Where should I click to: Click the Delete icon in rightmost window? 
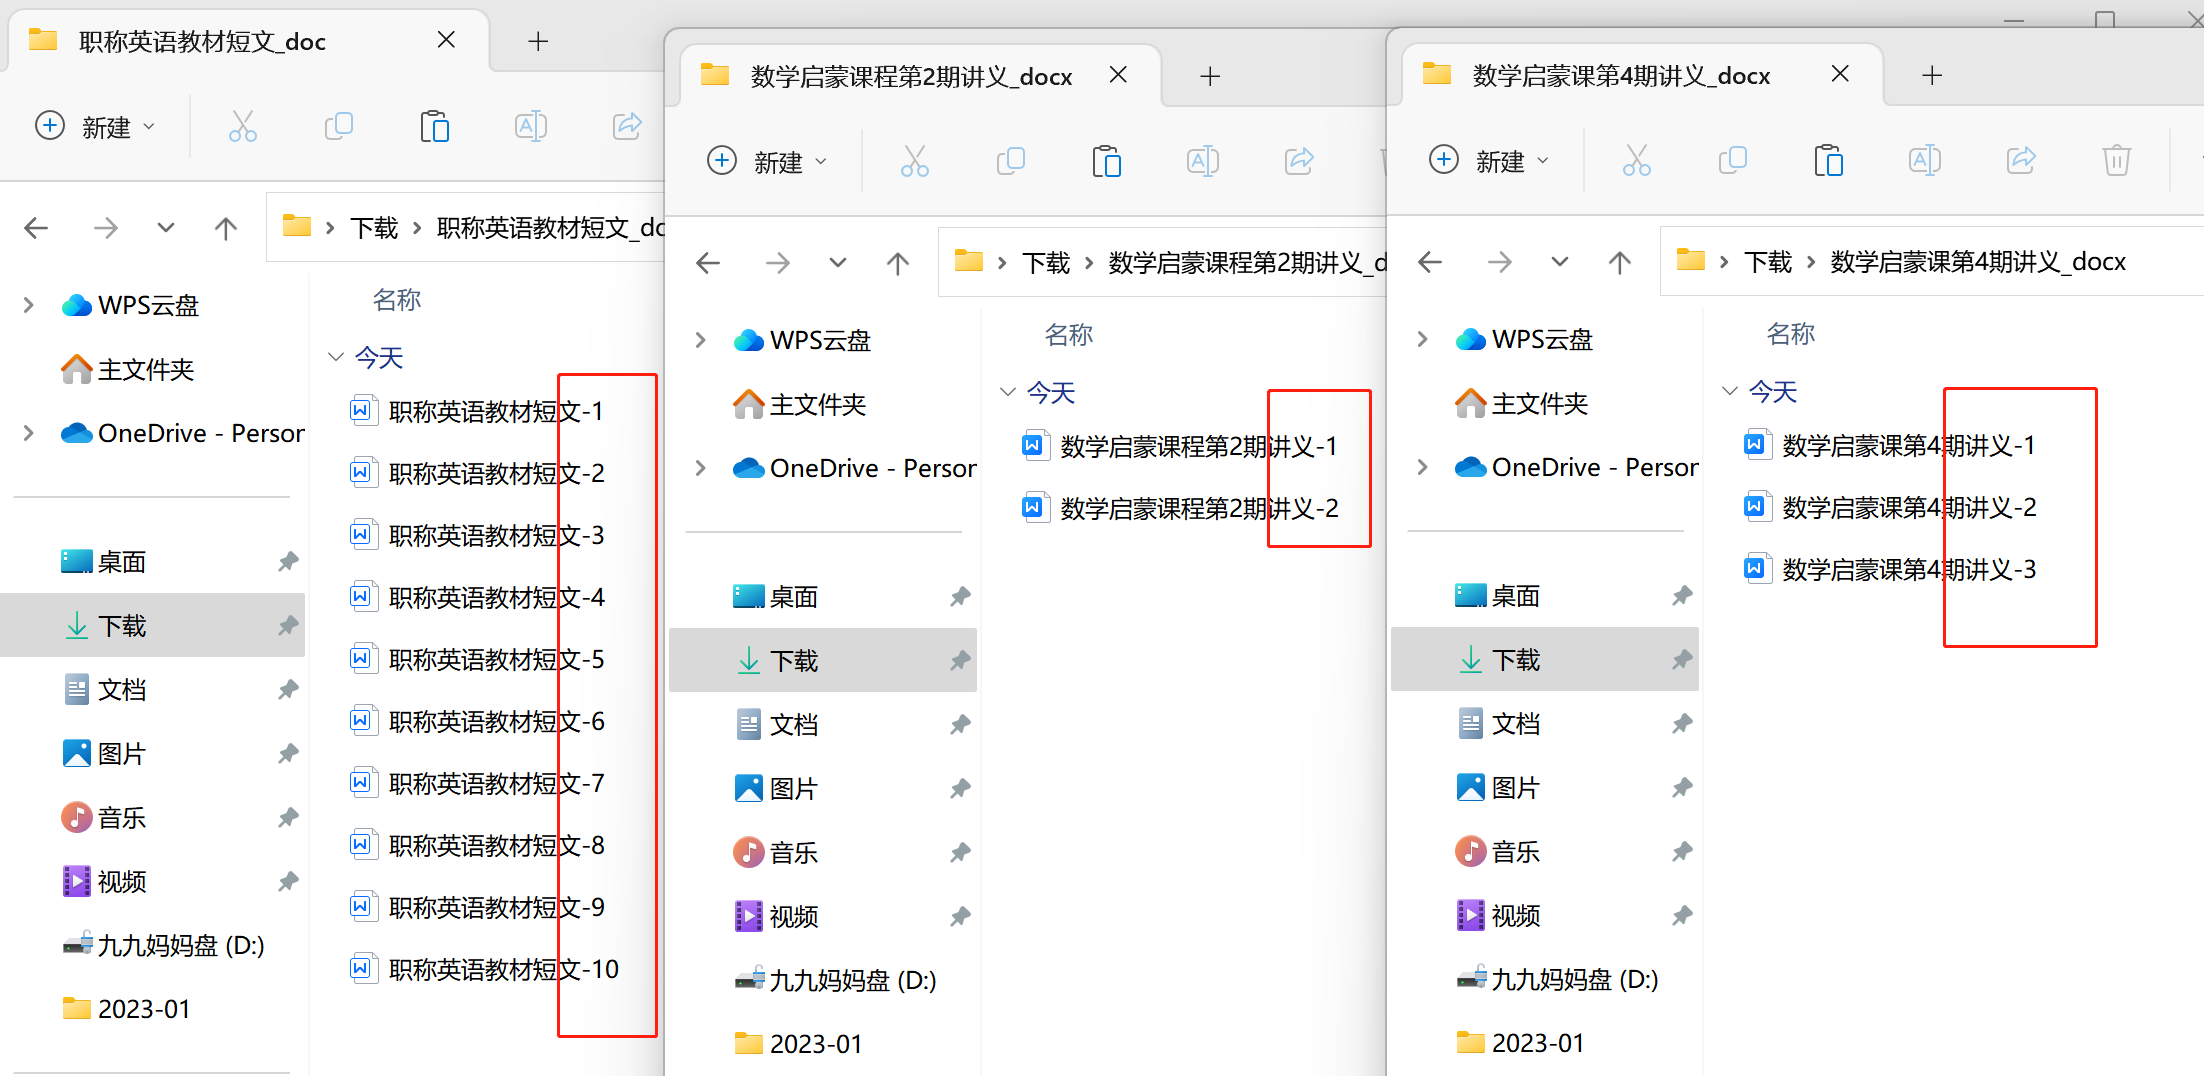click(x=2117, y=160)
